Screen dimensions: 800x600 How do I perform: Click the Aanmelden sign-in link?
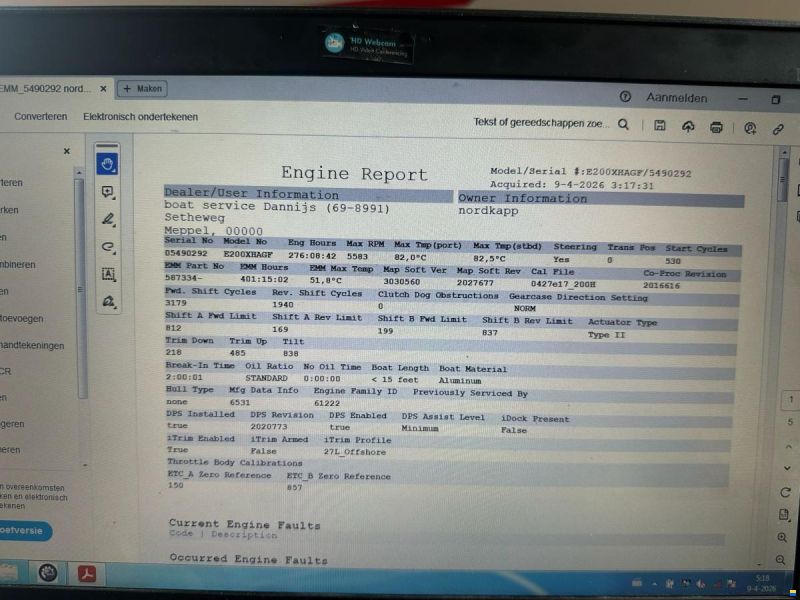tap(677, 97)
